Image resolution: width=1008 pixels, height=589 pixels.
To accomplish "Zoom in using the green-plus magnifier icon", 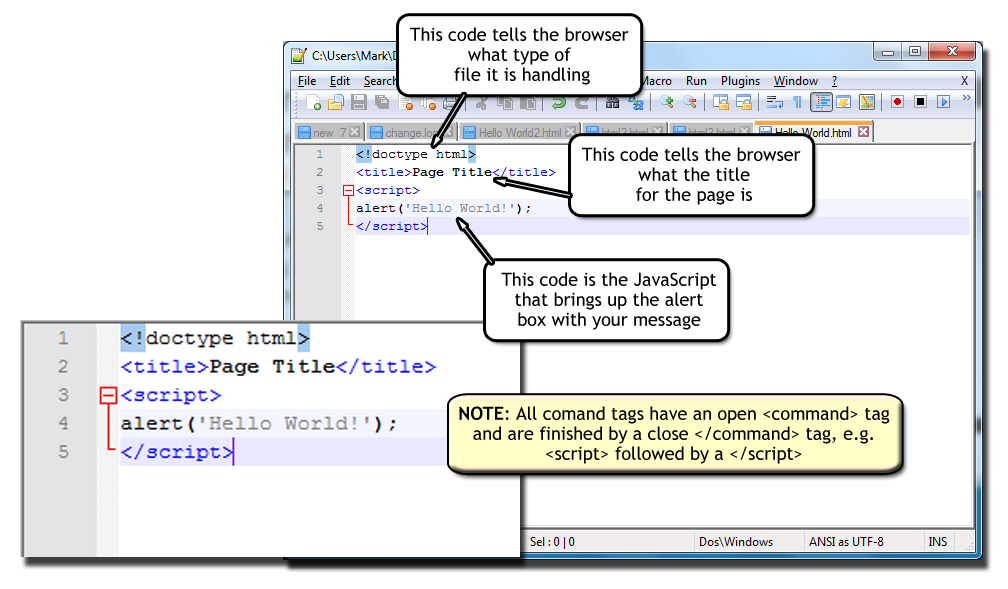I will click(667, 102).
